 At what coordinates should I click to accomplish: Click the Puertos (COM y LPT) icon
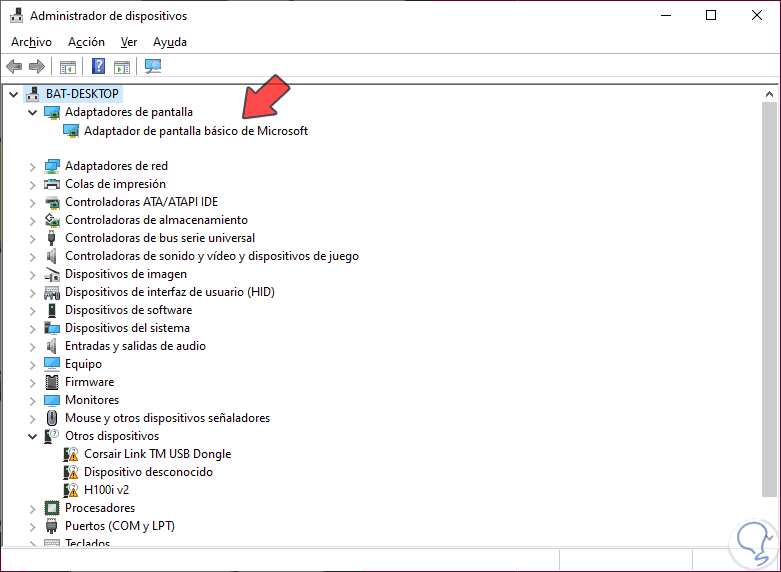click(51, 526)
